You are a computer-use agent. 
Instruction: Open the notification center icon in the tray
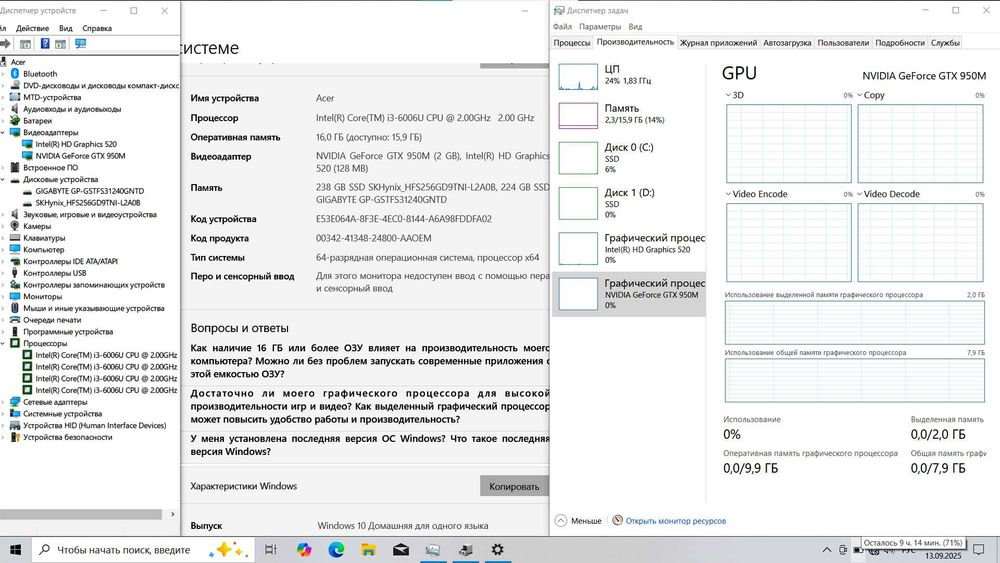[x=978, y=550]
